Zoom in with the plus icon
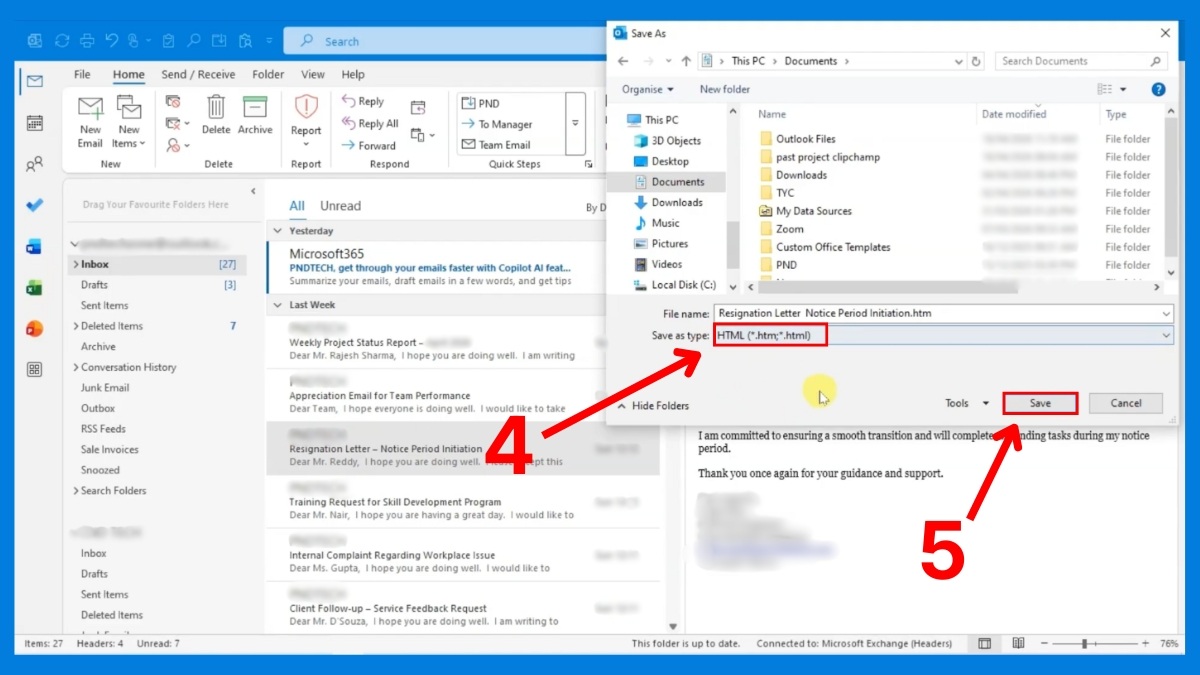1200x675 pixels. coord(1146,643)
